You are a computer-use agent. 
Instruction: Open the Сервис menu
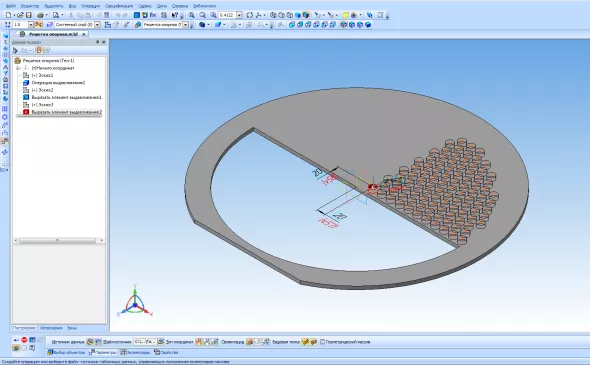tap(145, 6)
